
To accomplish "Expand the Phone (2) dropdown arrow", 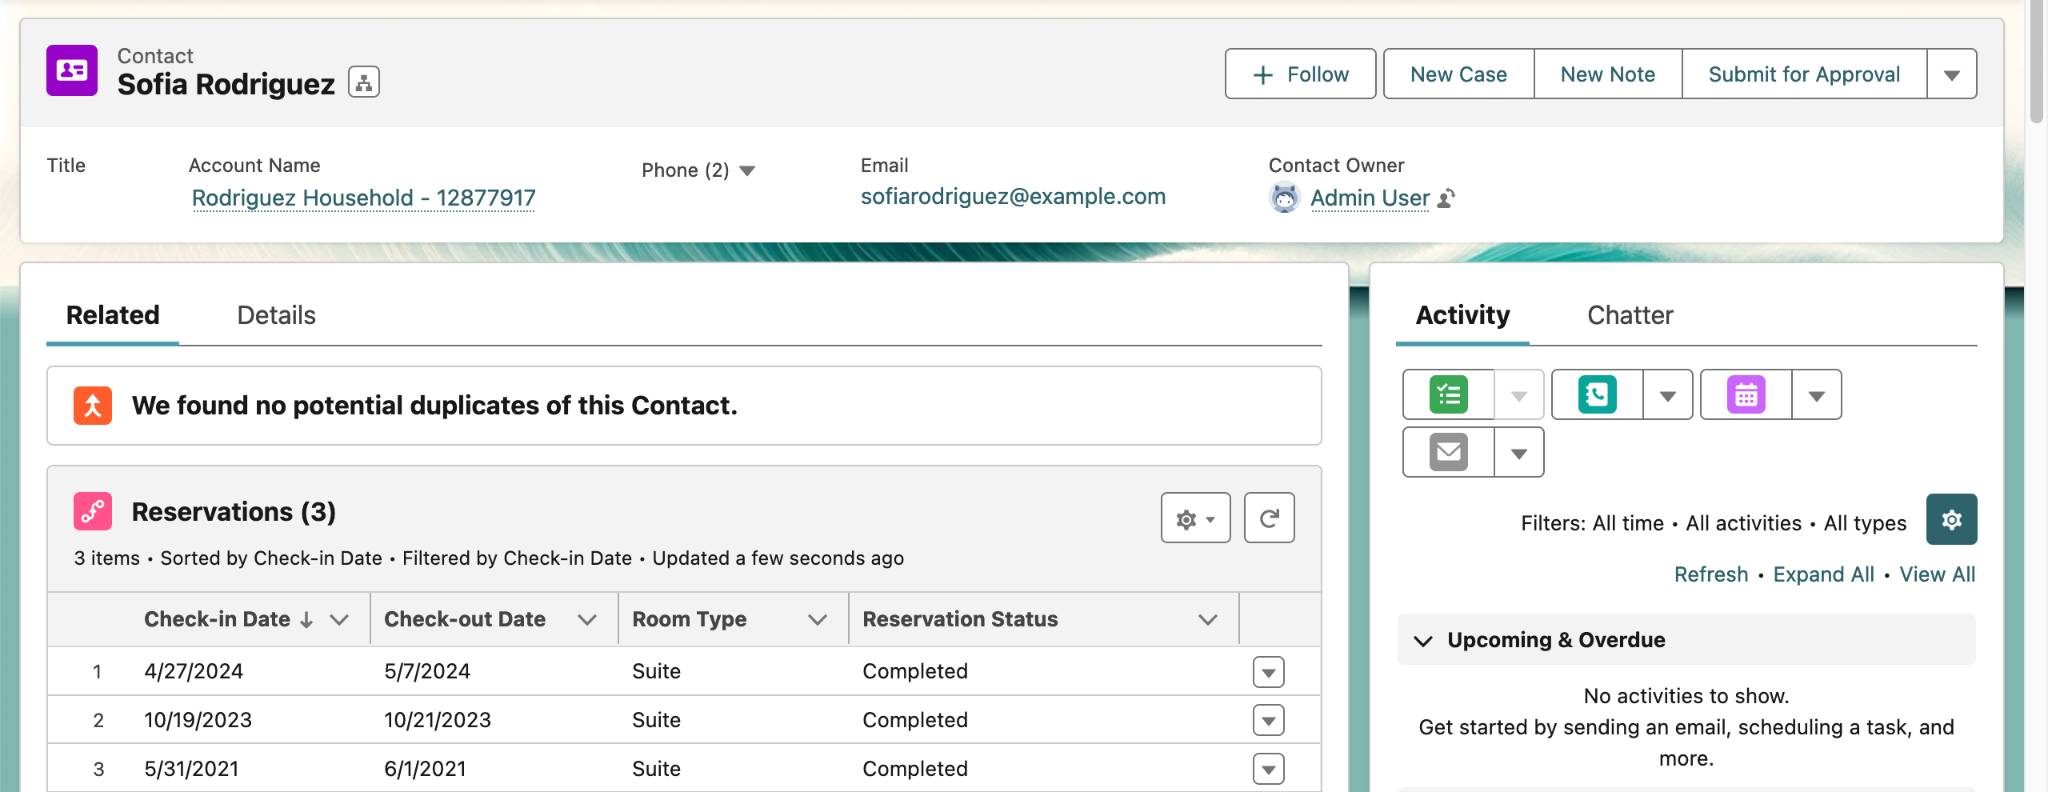I will point(747,171).
